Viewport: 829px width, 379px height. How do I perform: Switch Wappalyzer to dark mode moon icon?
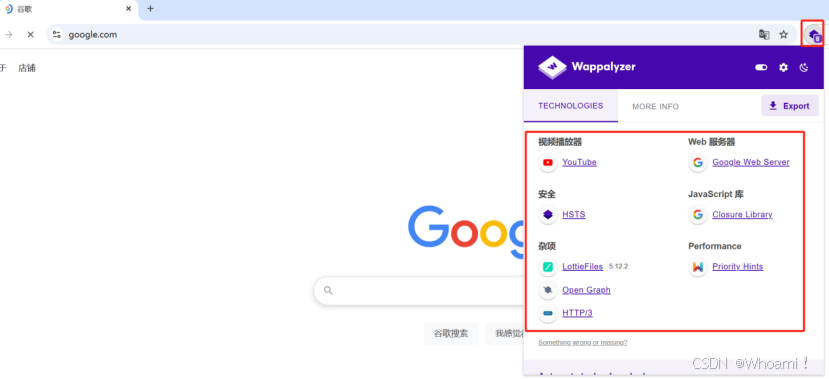point(804,67)
